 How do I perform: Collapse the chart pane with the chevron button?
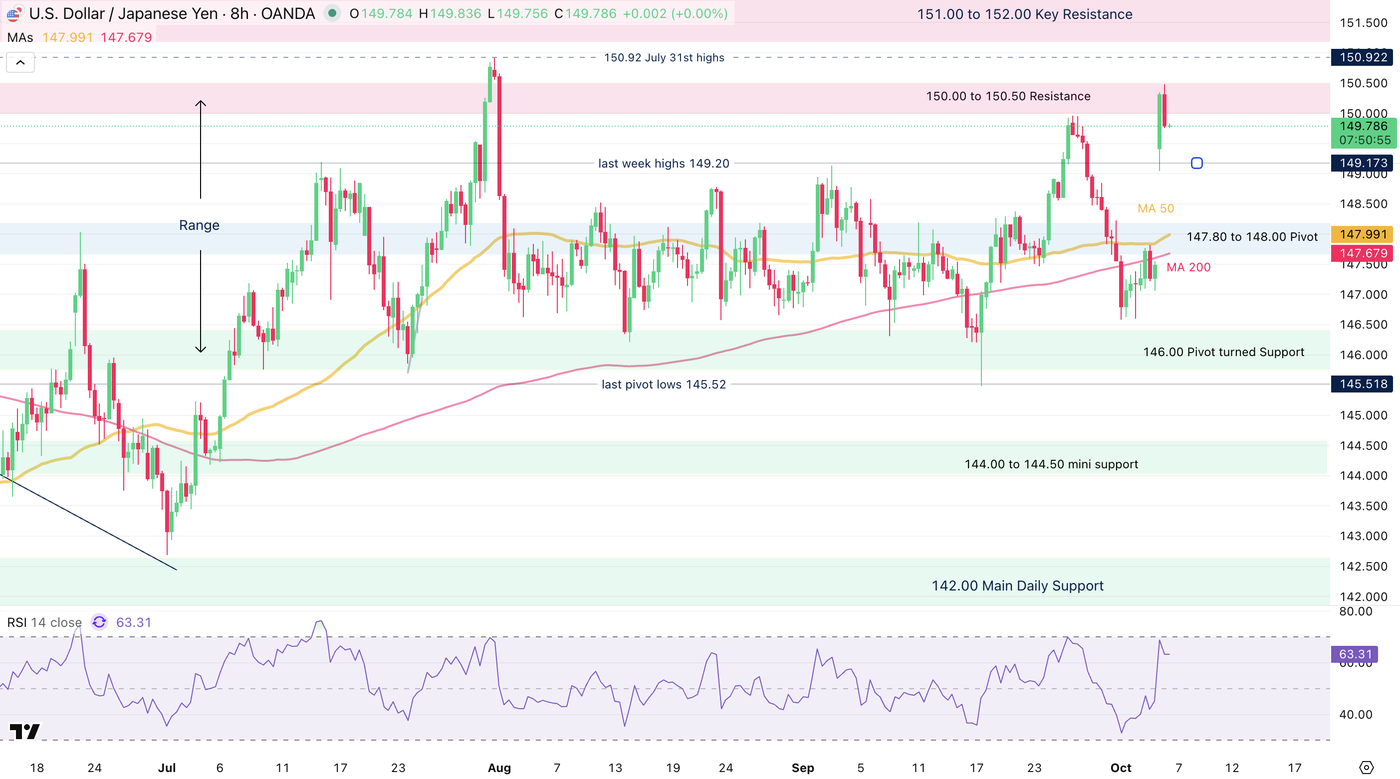[x=20, y=61]
